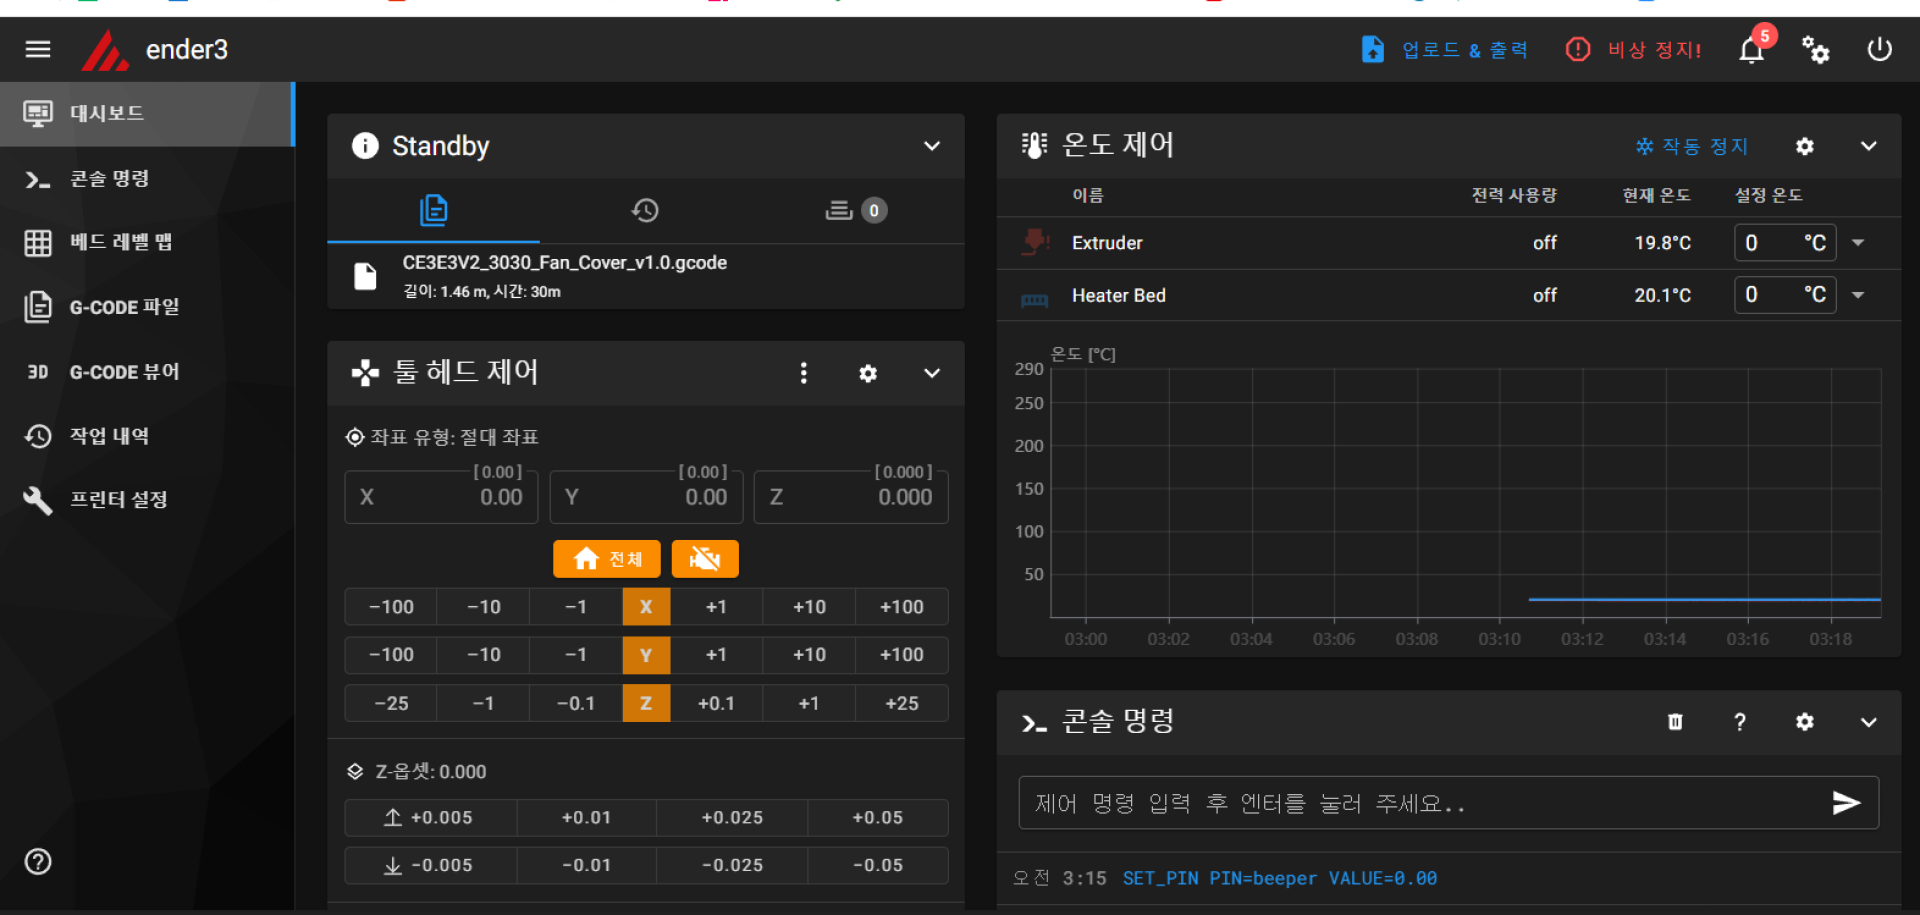Viewport: 1920px width, 915px height.
Task: Clear console with trash icon
Action: [x=1675, y=722]
